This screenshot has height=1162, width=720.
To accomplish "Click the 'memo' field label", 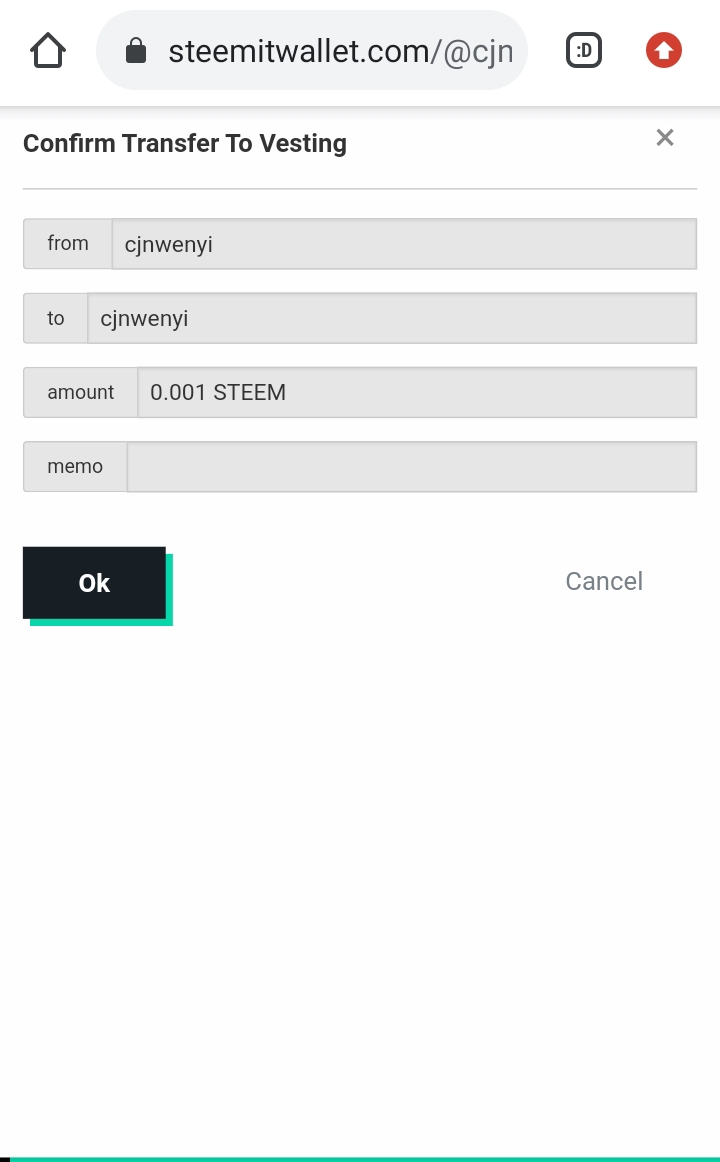I will [x=75, y=467].
